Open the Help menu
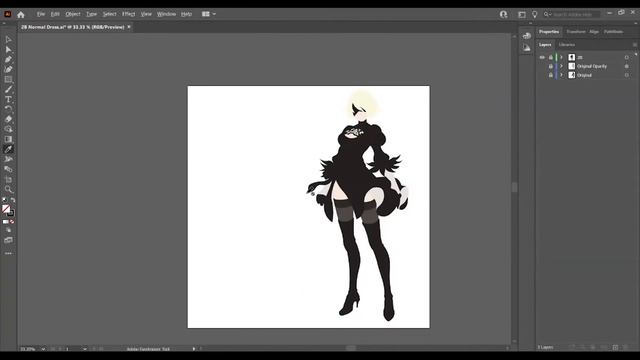The width and height of the screenshot is (640, 360). [x=187, y=14]
